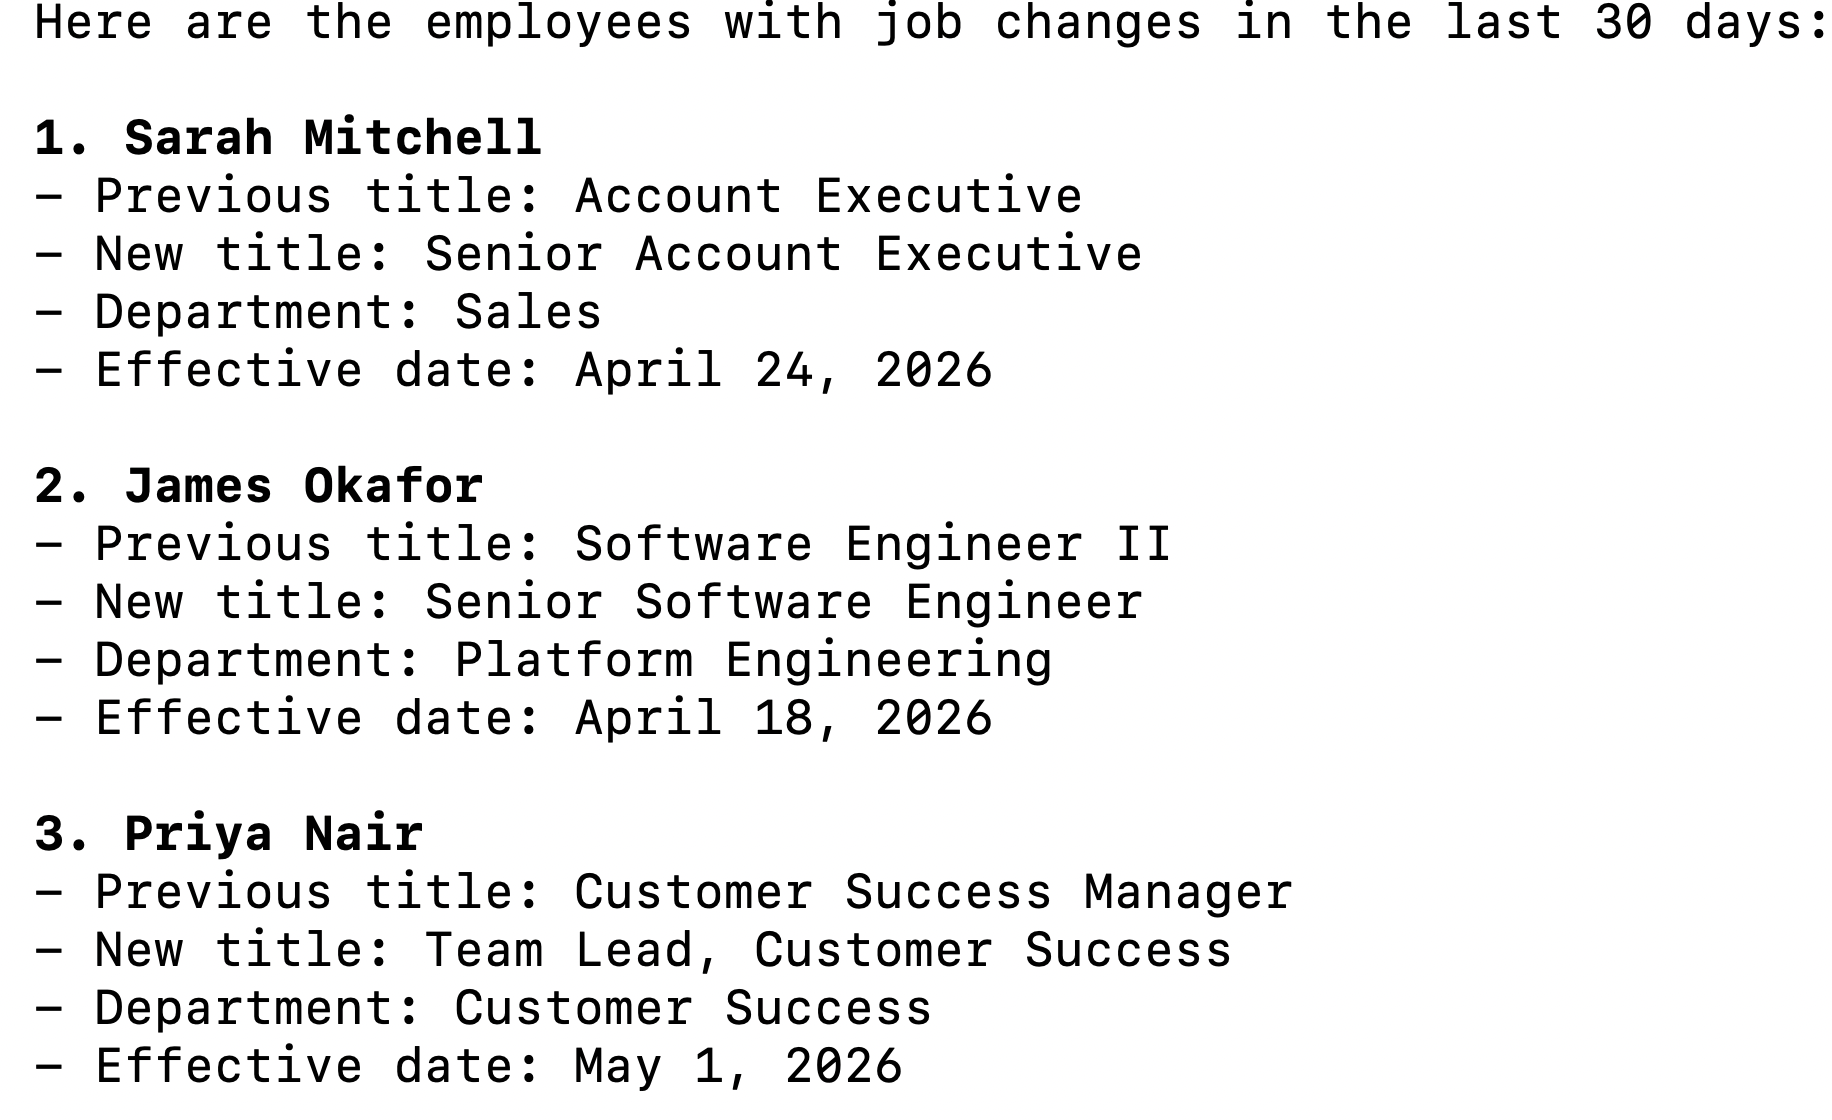
Task: Click Team Lead, Customer Success title
Action: [x=829, y=950]
